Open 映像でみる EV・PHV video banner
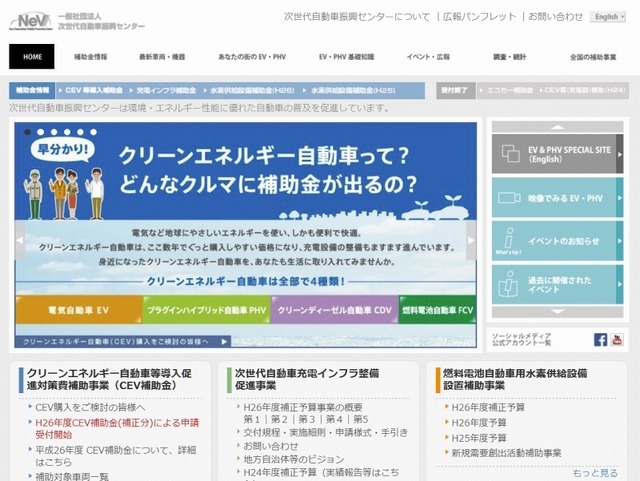640x481 pixels. pos(558,198)
